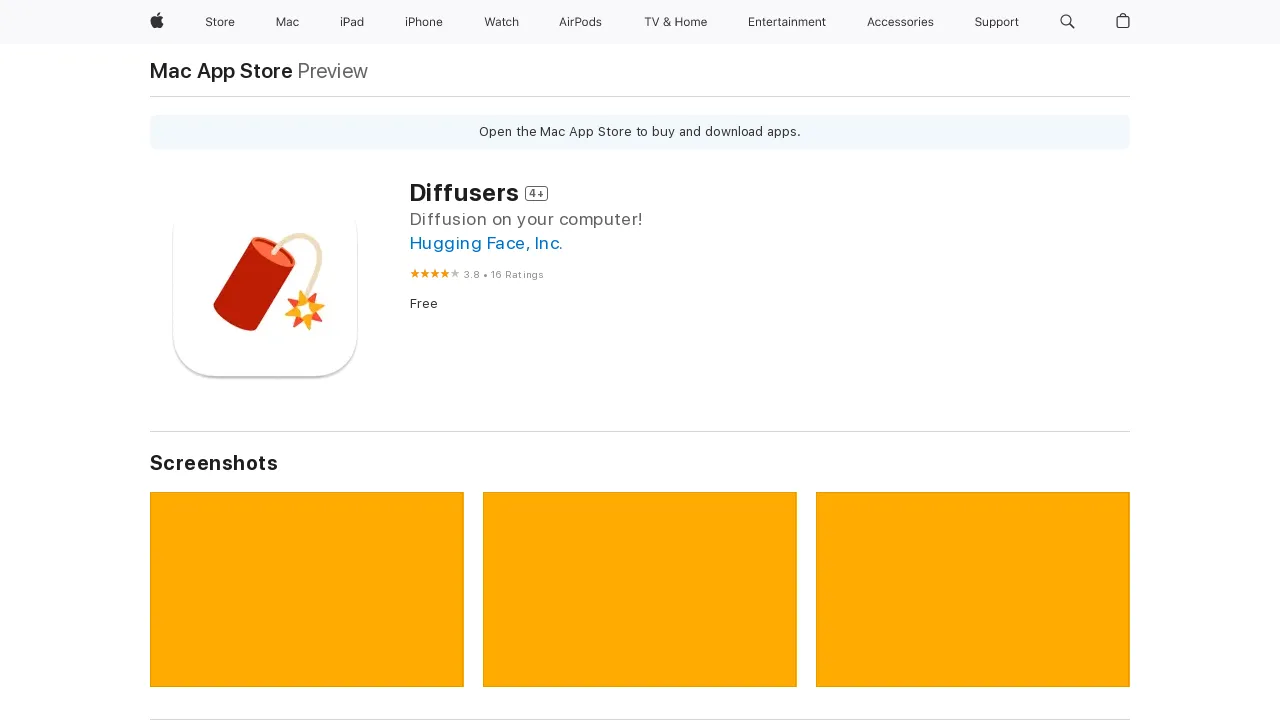Click the Screenshots section heading
The width and height of the screenshot is (1280, 720).
click(214, 463)
